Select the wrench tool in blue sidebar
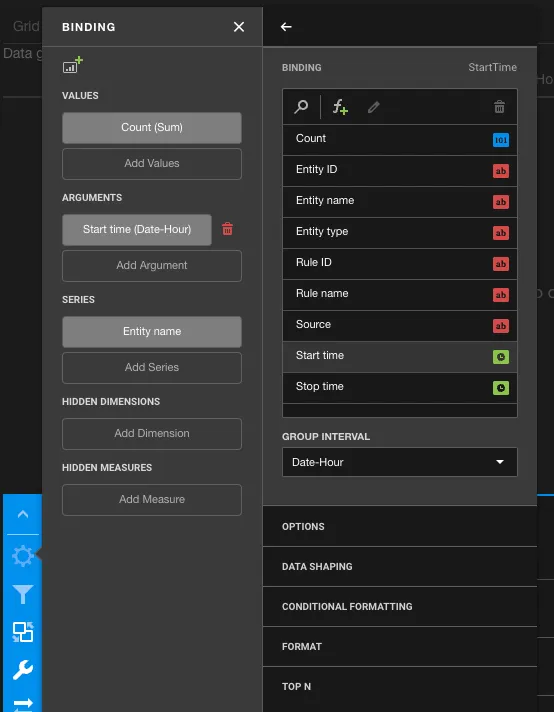The height and width of the screenshot is (712, 554). (23, 670)
